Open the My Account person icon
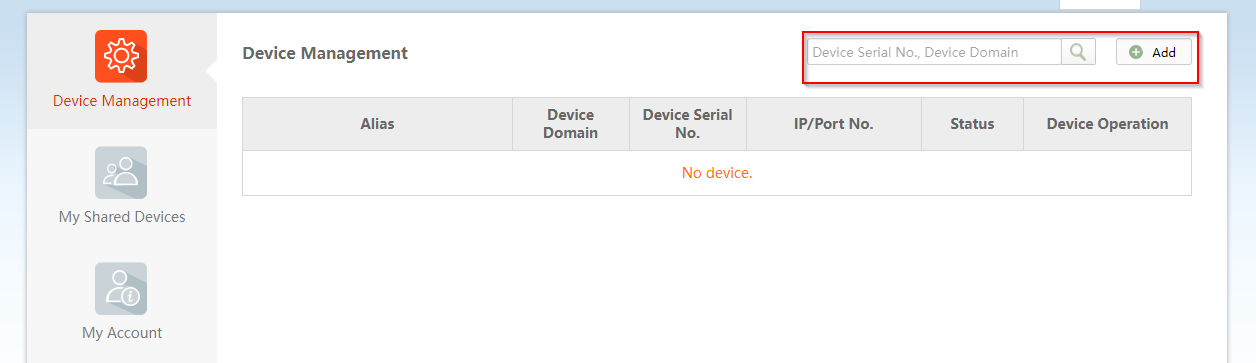Screen dimensions: 1256x363 (x=121, y=288)
